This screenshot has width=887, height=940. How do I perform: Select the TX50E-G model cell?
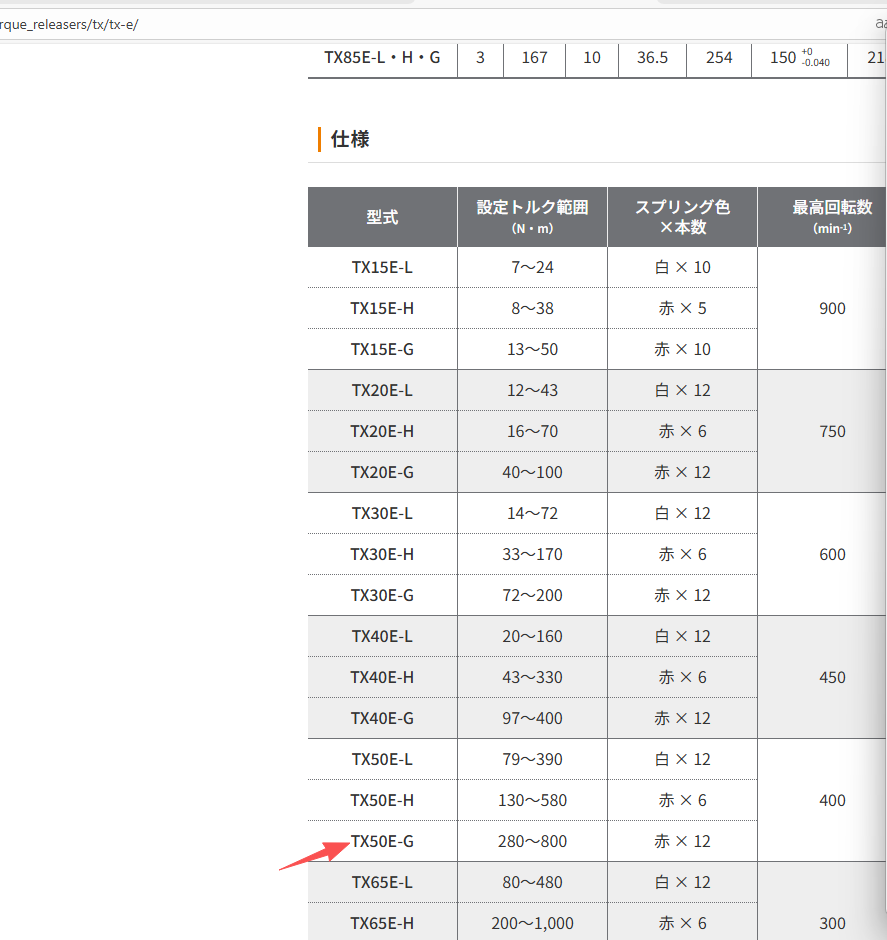tap(382, 842)
